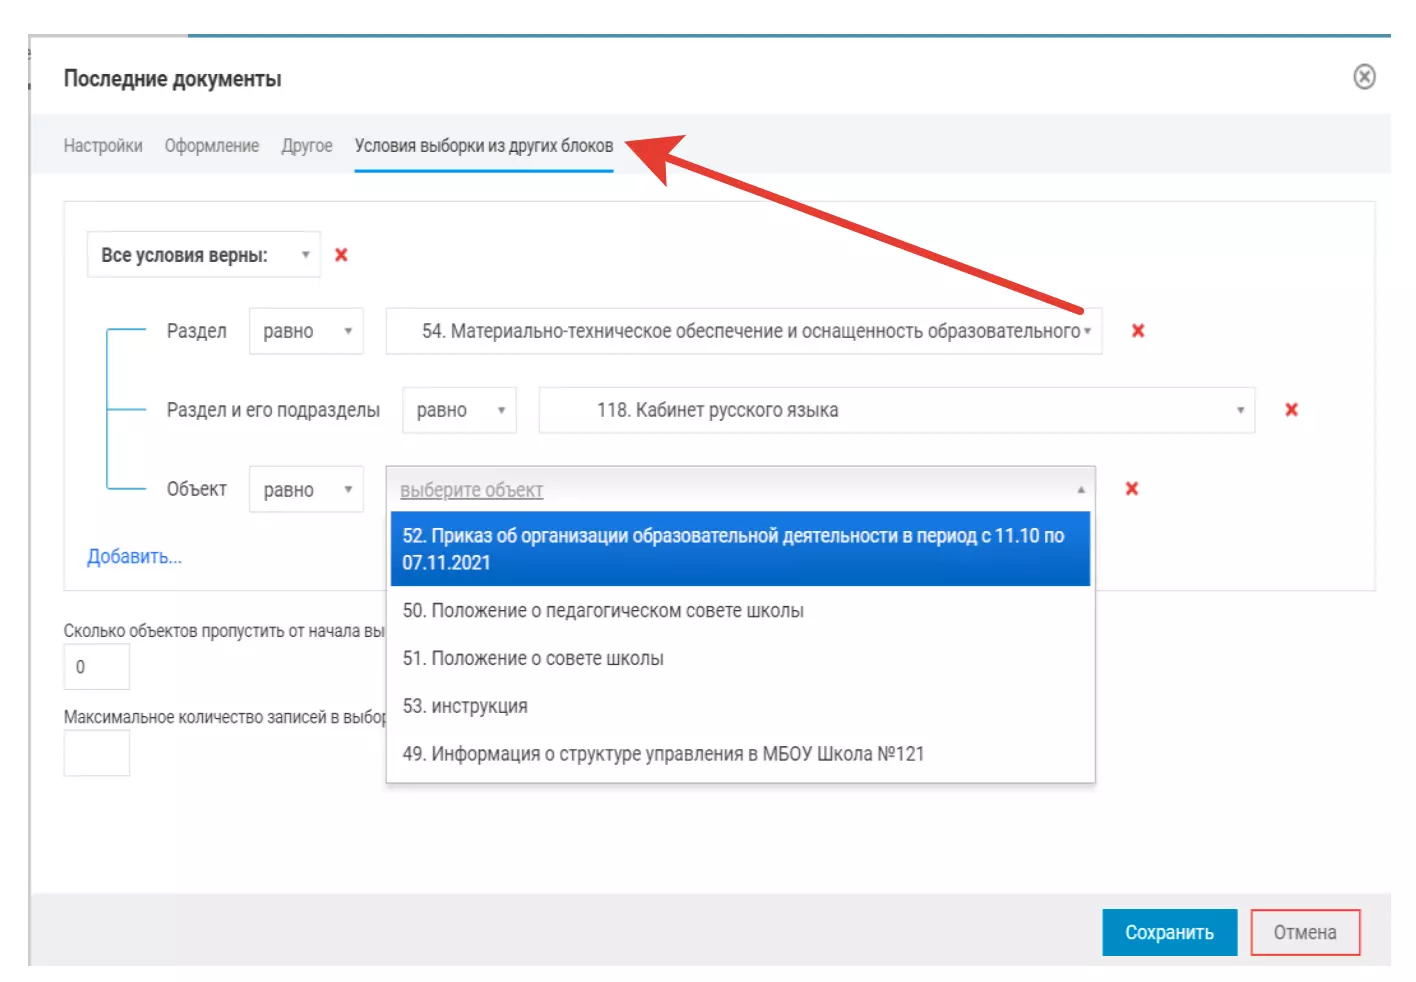Viewport: 1416px width, 982px height.
Task: Click the Сохранить button
Action: pyautogui.click(x=1169, y=932)
